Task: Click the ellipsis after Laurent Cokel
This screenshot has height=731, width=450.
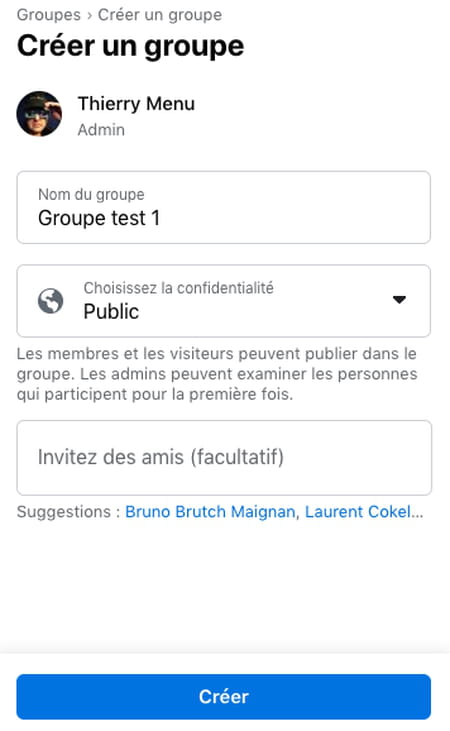Action: click(x=417, y=515)
